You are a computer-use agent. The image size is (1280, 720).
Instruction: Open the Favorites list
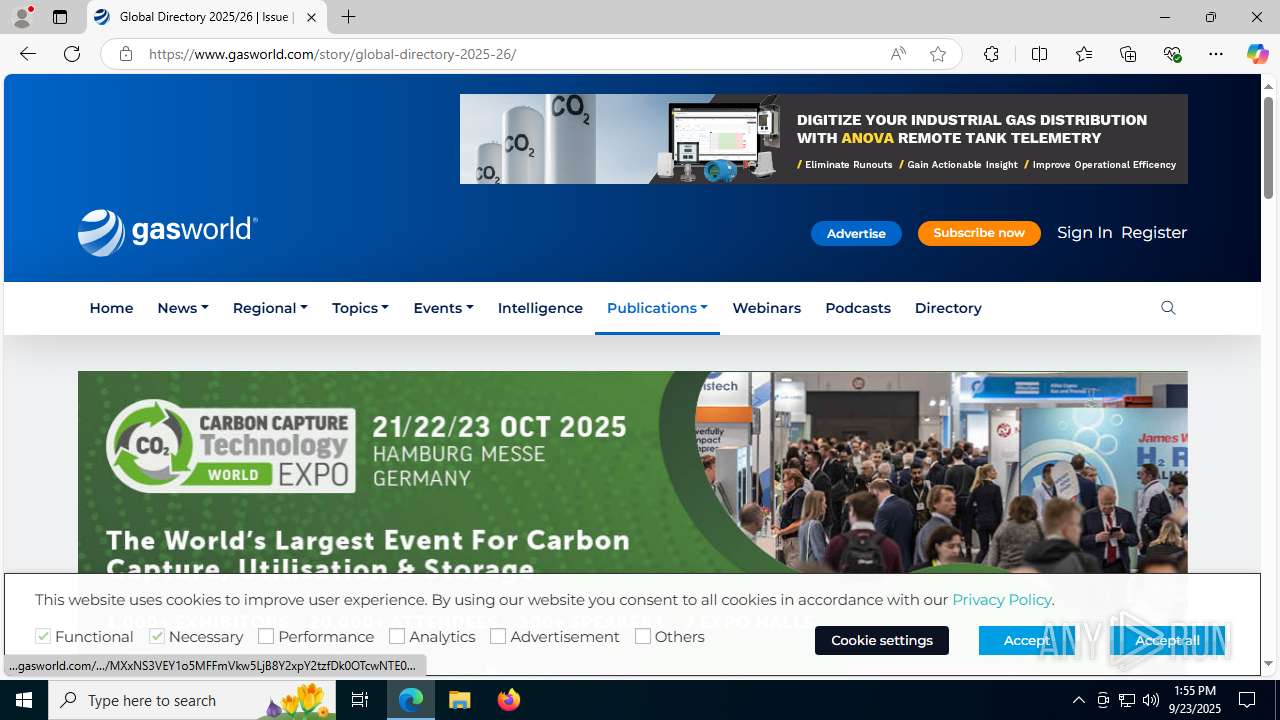tap(1084, 54)
